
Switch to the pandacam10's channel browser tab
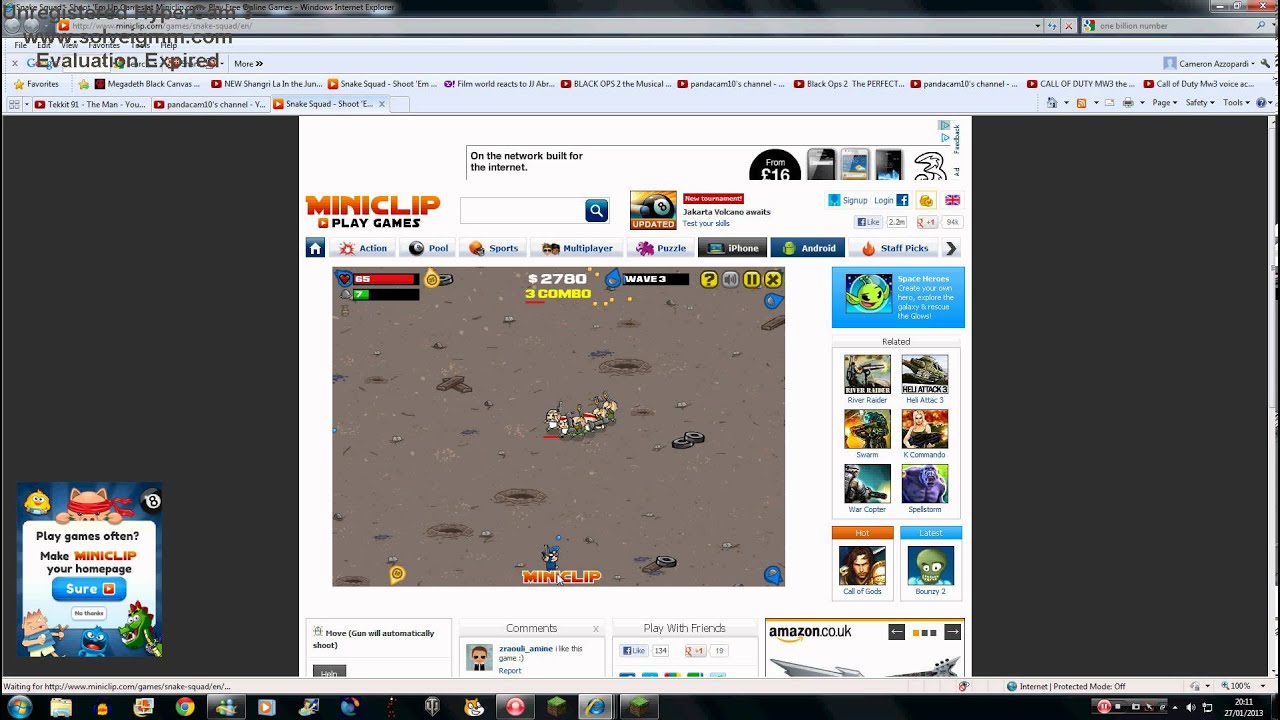208,104
